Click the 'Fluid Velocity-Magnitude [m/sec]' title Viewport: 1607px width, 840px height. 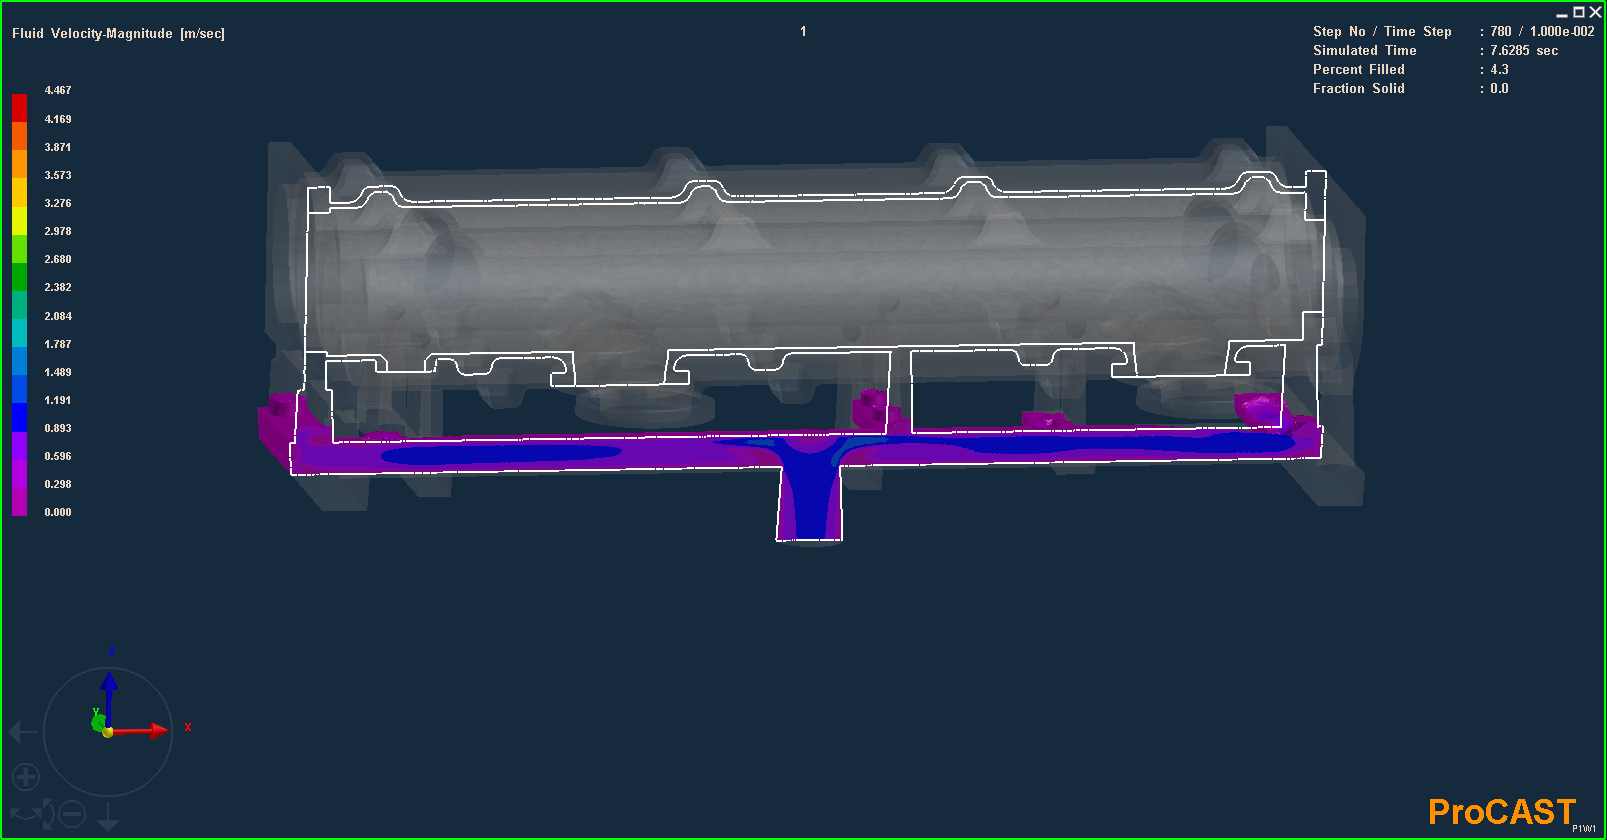118,33
